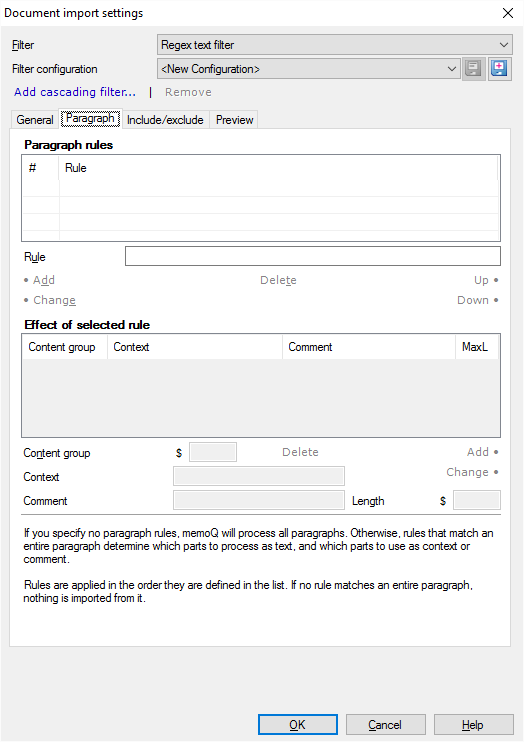Click the Remove link
The height and width of the screenshot is (742, 524).
pos(188,92)
